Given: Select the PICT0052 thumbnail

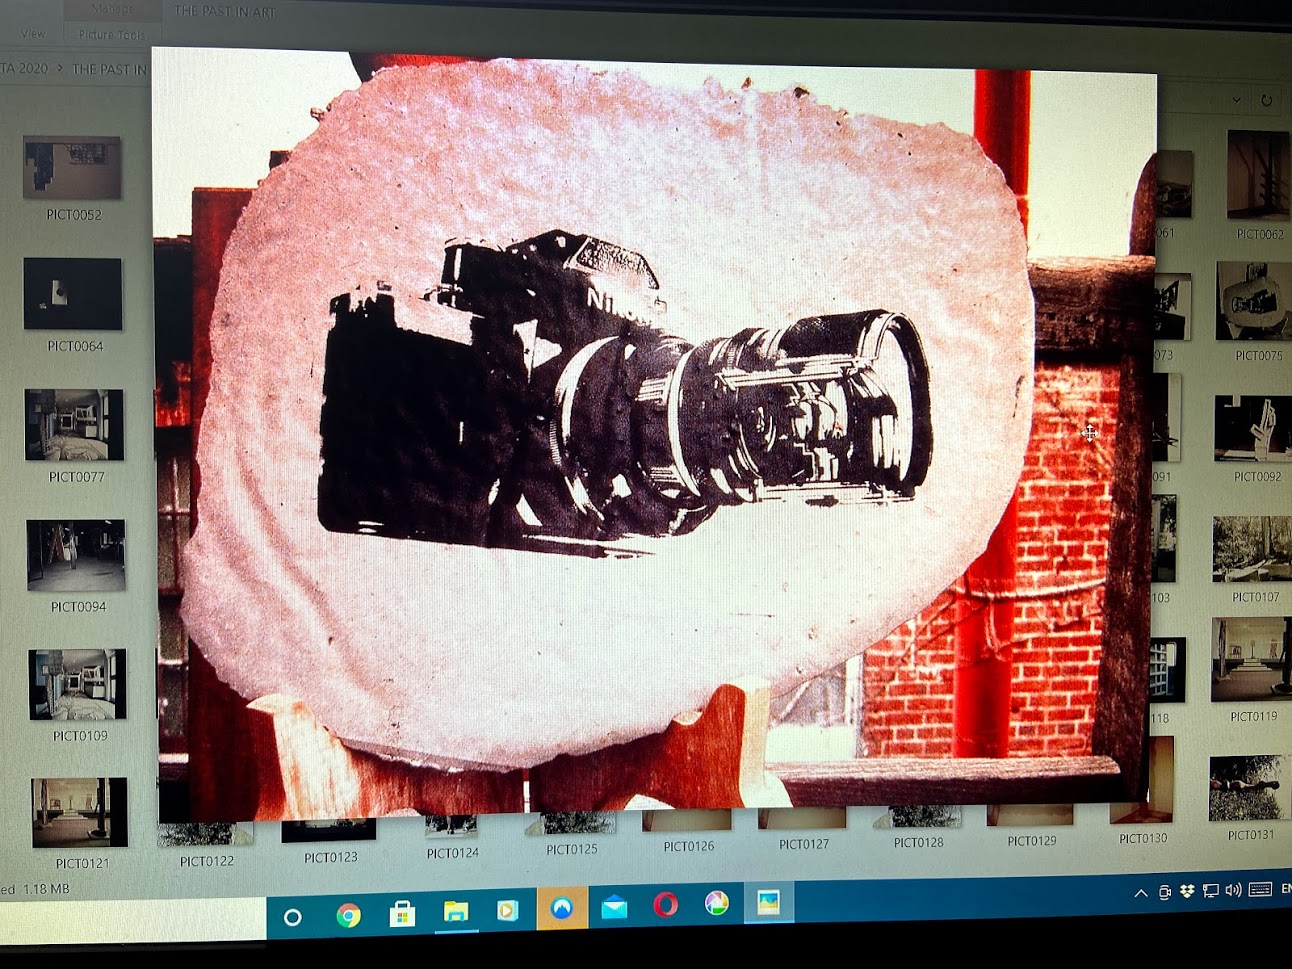Looking at the screenshot, I should [72, 167].
